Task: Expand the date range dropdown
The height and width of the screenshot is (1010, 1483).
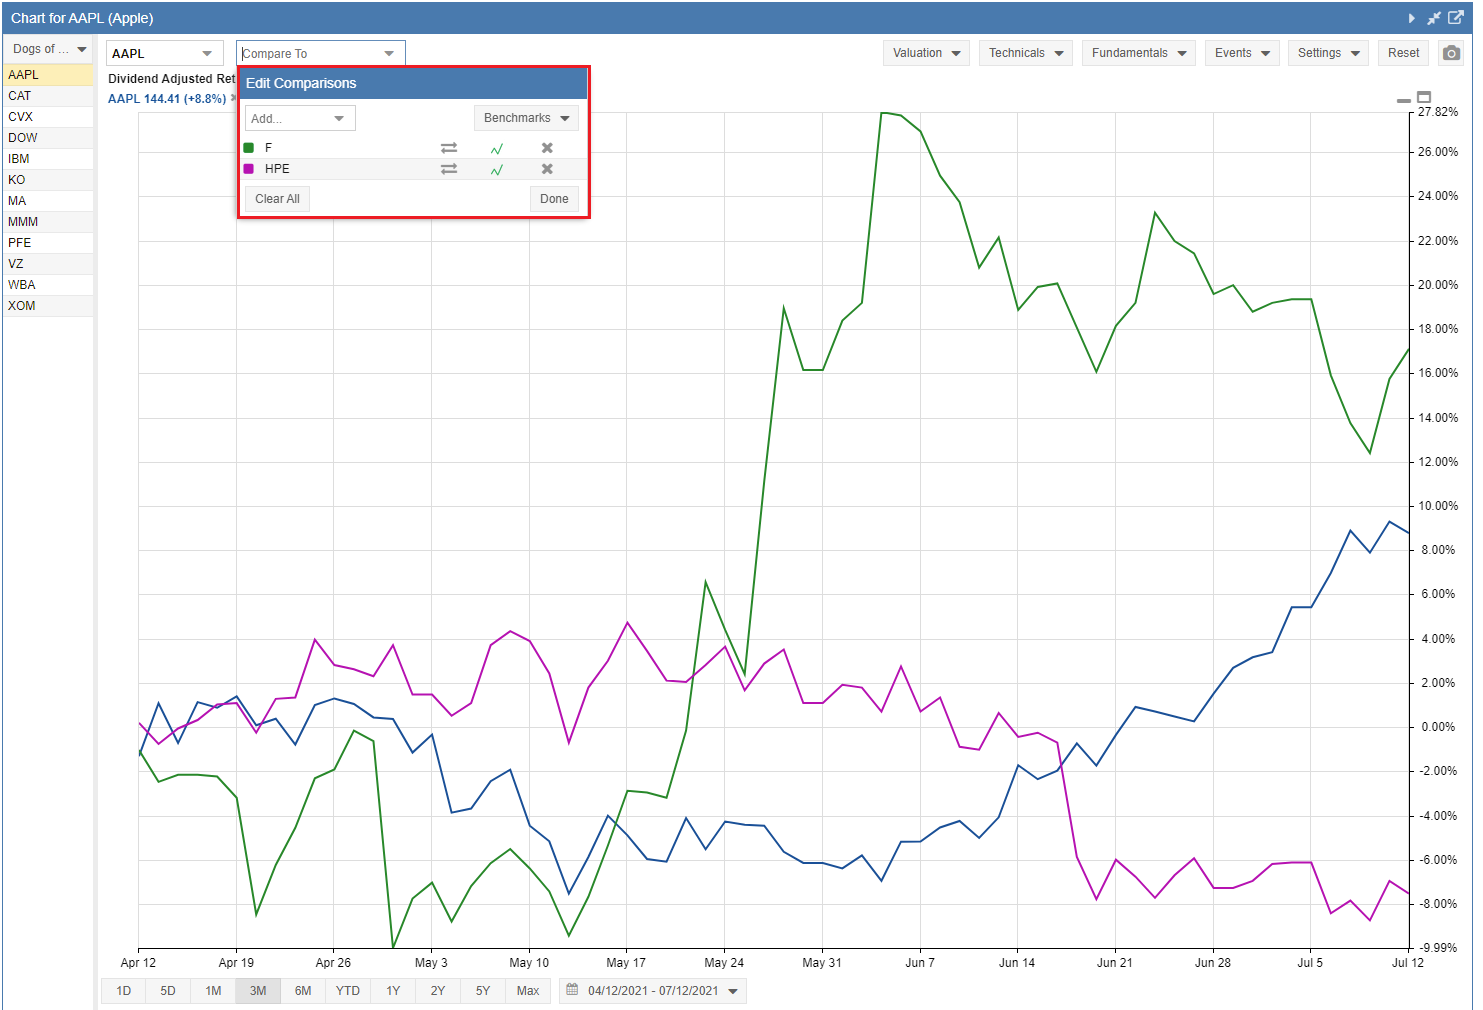Action: (733, 991)
